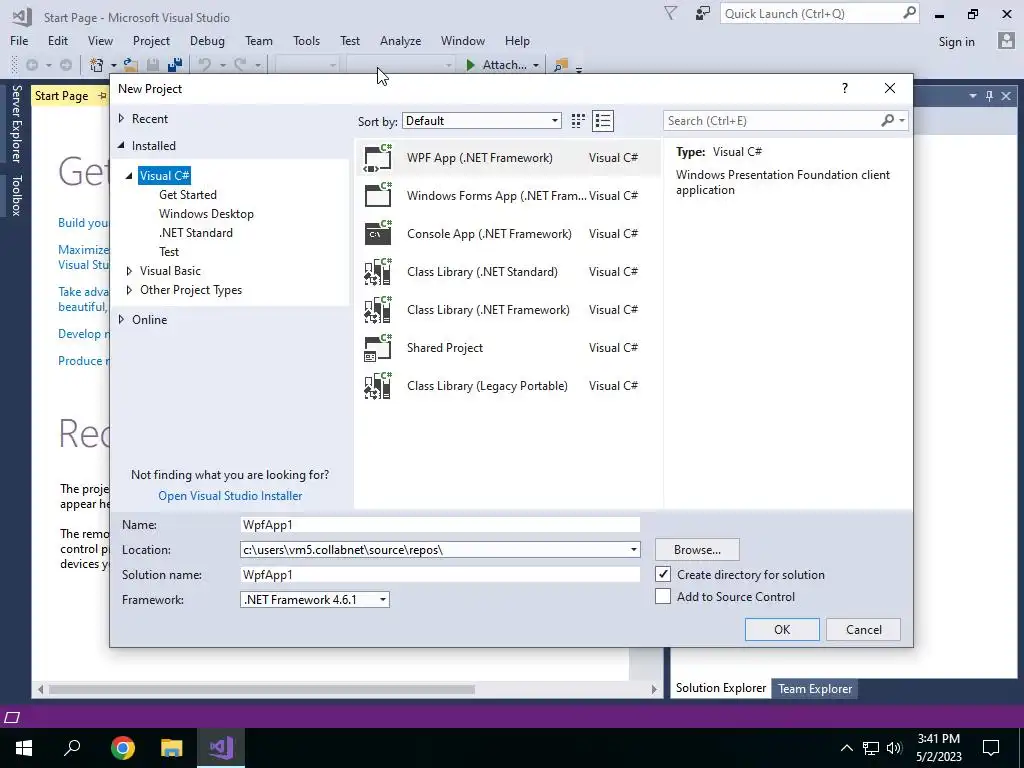The height and width of the screenshot is (768, 1024).
Task: Open the Solution Explorer window options dropdown
Action: [972, 96]
